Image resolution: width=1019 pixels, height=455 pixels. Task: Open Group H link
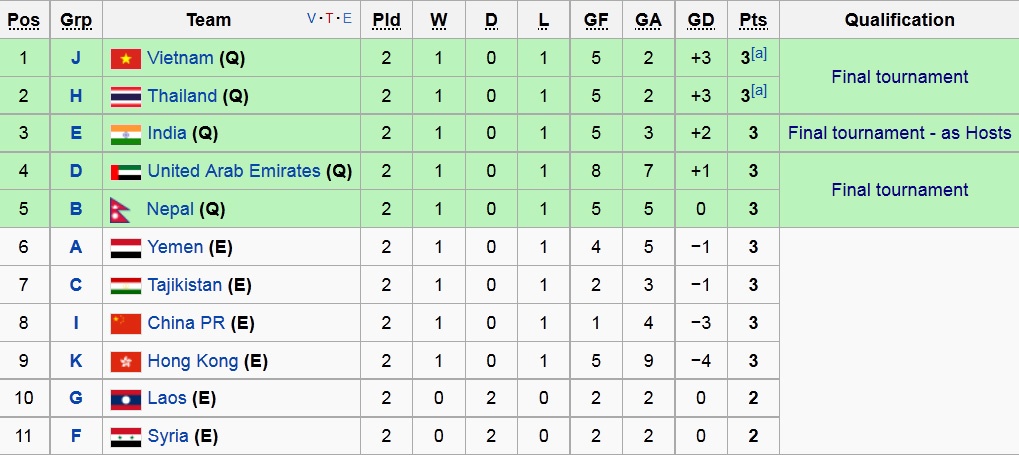click(x=75, y=96)
